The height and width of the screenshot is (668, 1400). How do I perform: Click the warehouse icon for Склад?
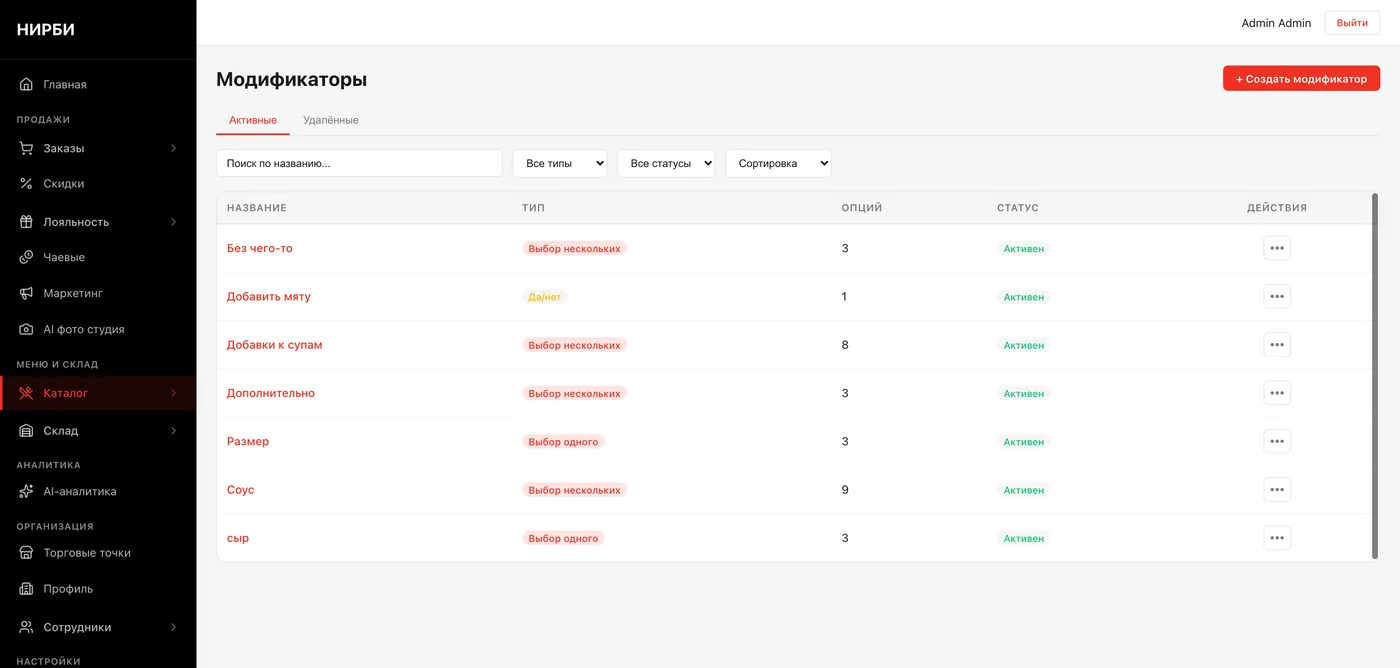point(27,431)
